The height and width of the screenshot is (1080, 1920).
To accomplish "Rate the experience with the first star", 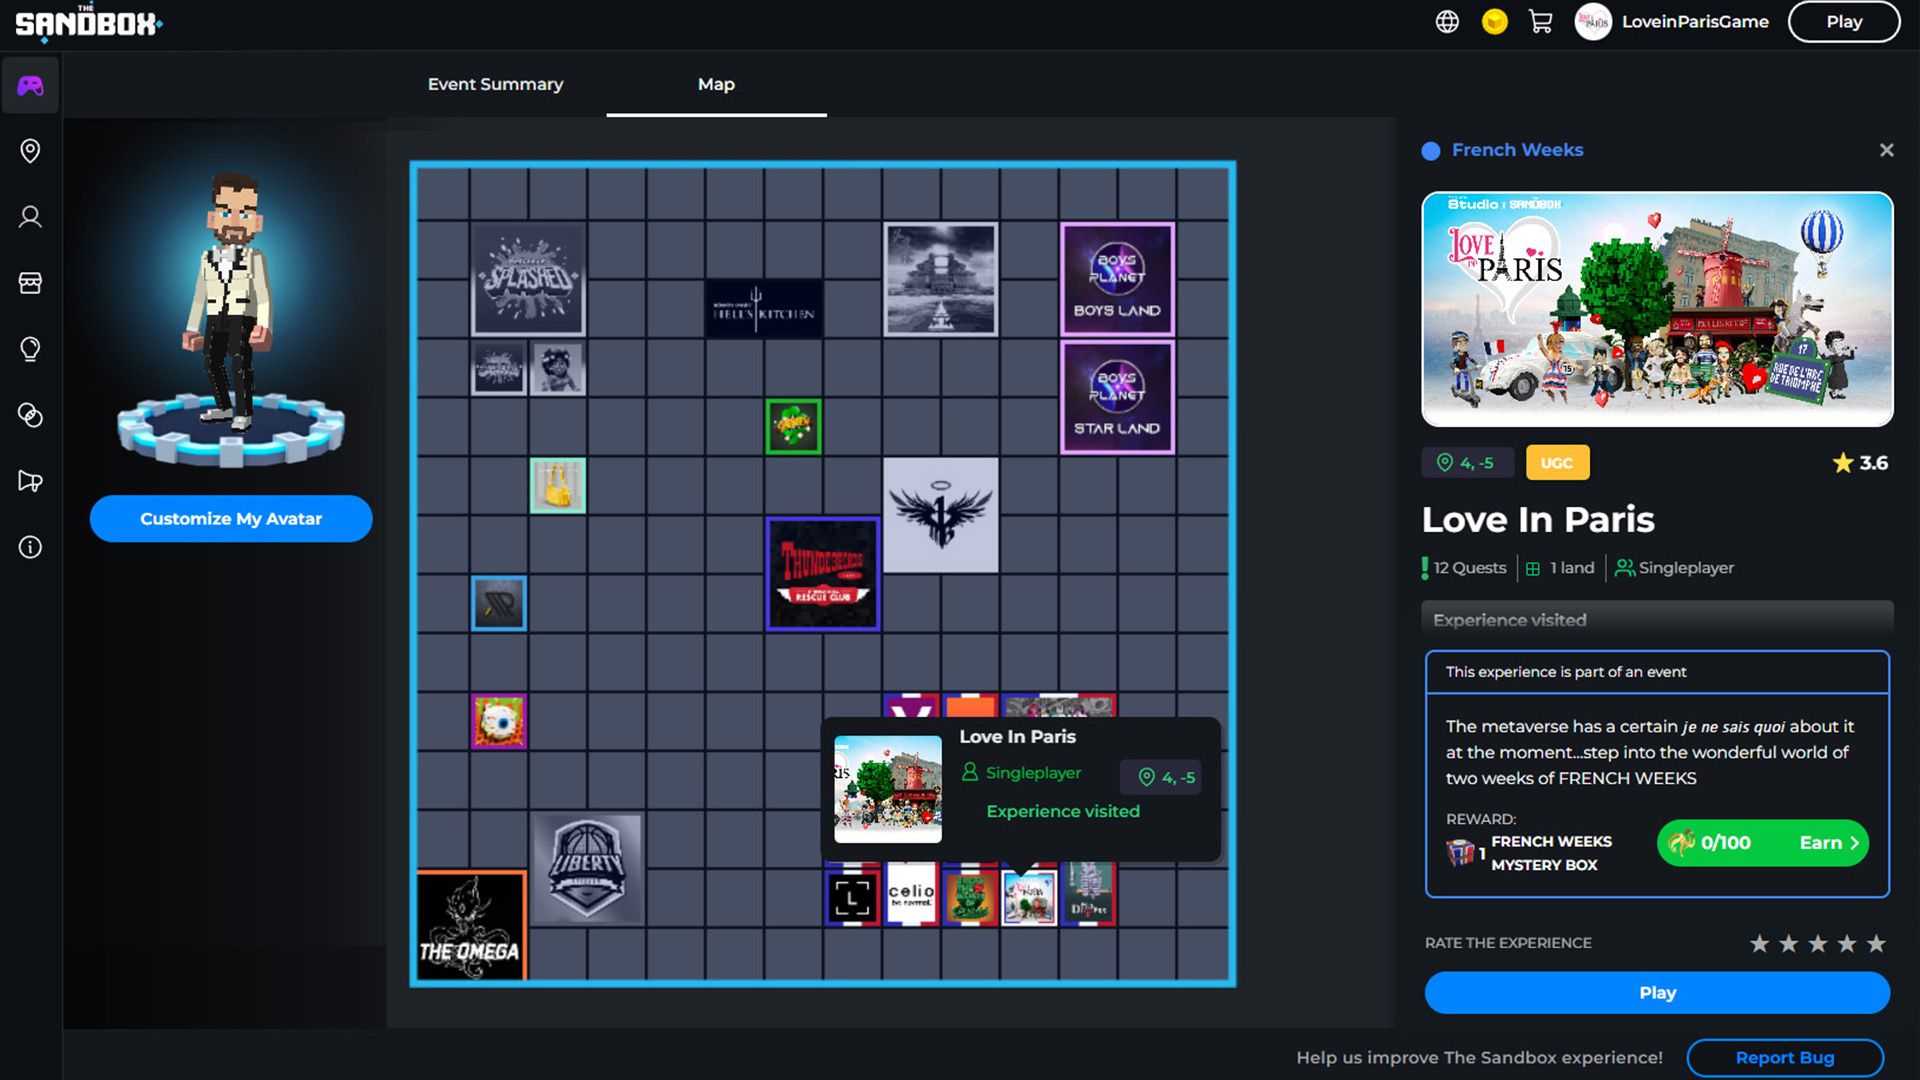I will pos(1759,943).
